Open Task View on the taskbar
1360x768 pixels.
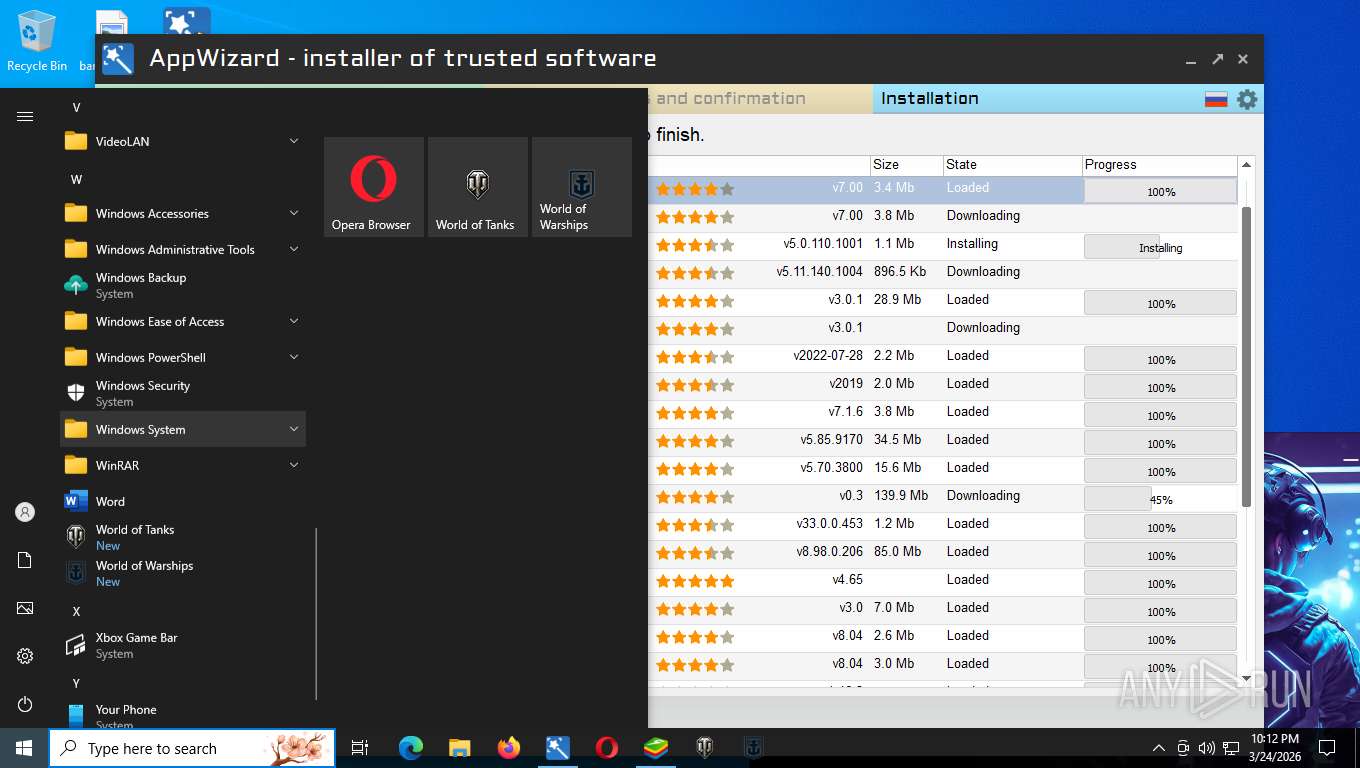pos(360,748)
